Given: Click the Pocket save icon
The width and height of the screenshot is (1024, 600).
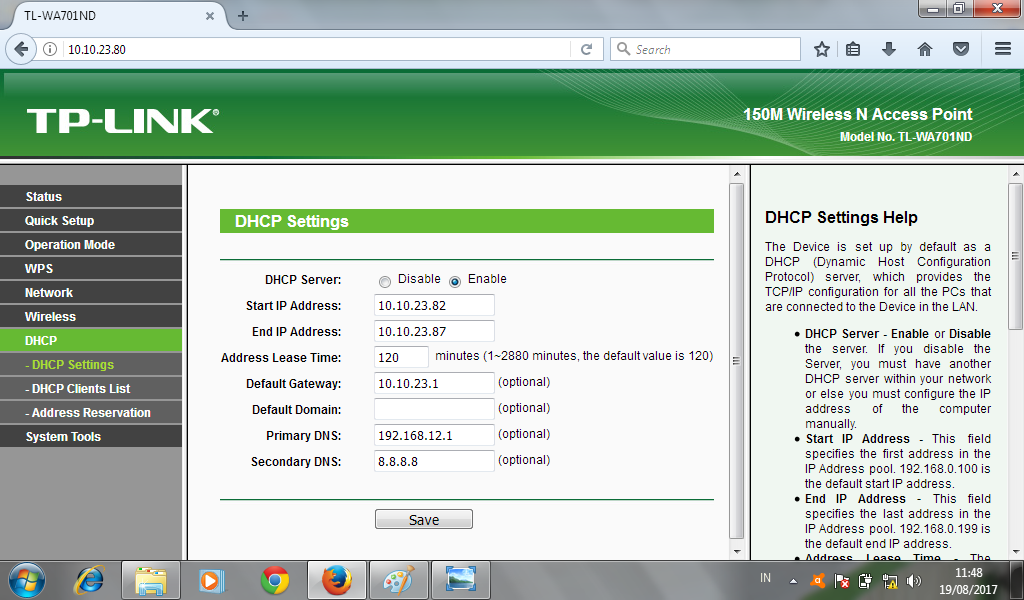Looking at the screenshot, I should 961,49.
